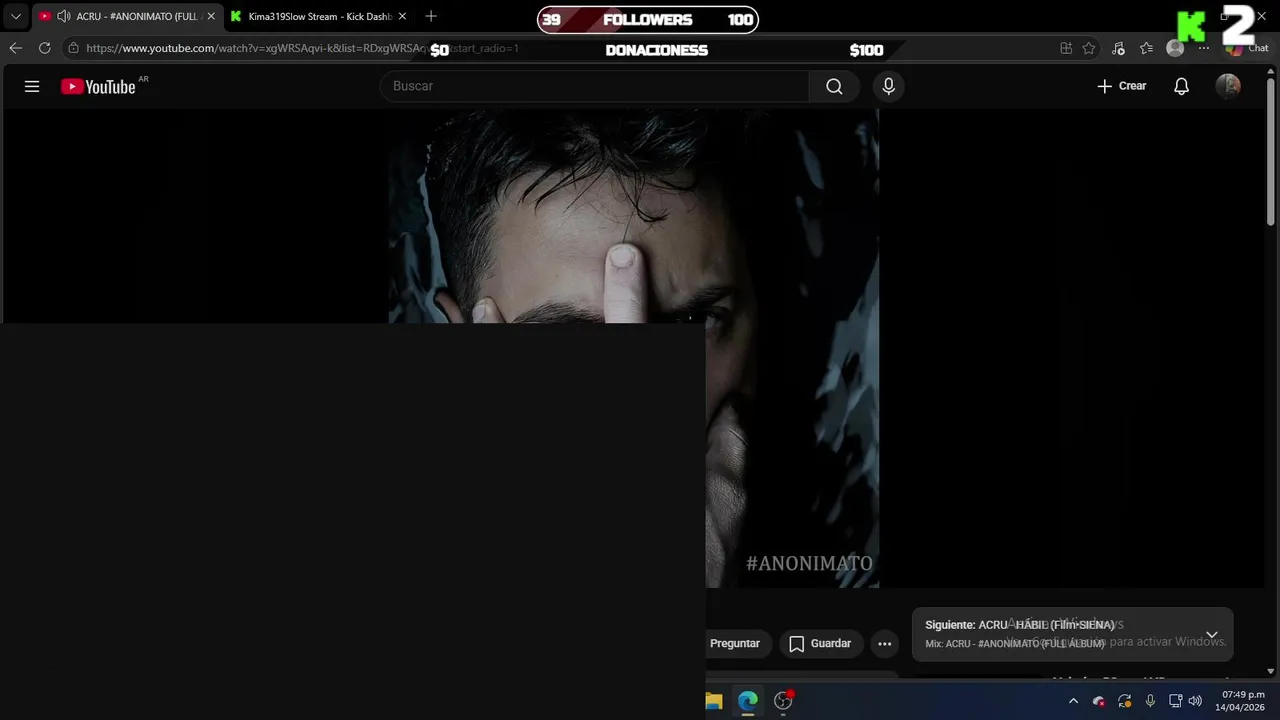Go to YouTube home via the logo
Screen dimensions: 1280x720
98,87
